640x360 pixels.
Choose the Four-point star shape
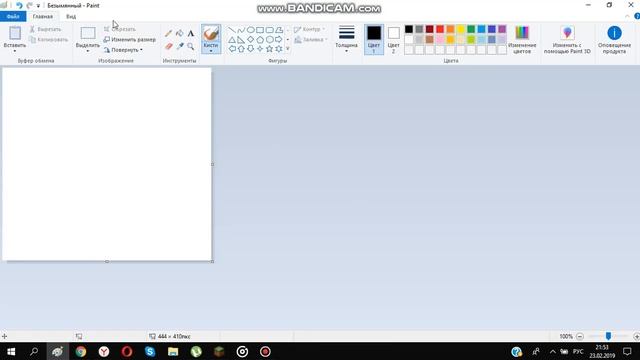(260, 49)
